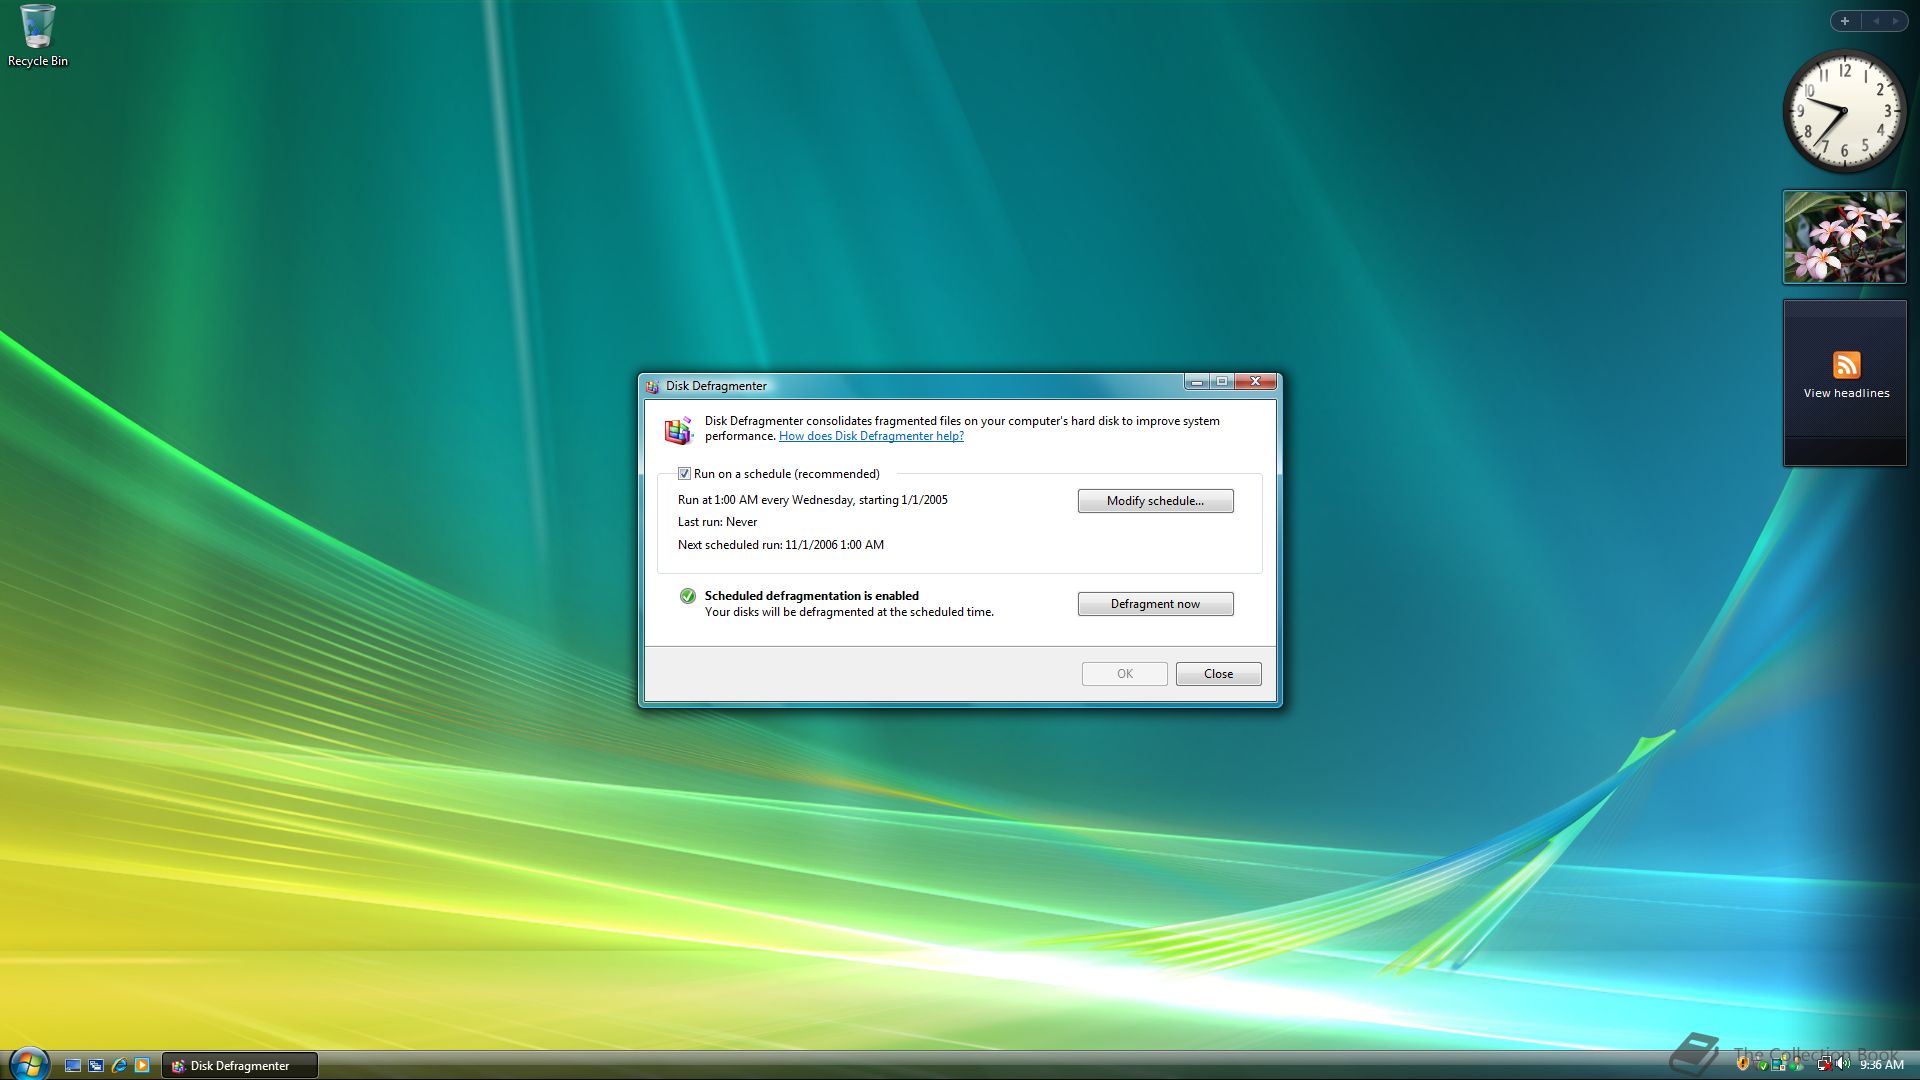
Task: Open the Recycle Bin desktop icon
Action: point(37,36)
